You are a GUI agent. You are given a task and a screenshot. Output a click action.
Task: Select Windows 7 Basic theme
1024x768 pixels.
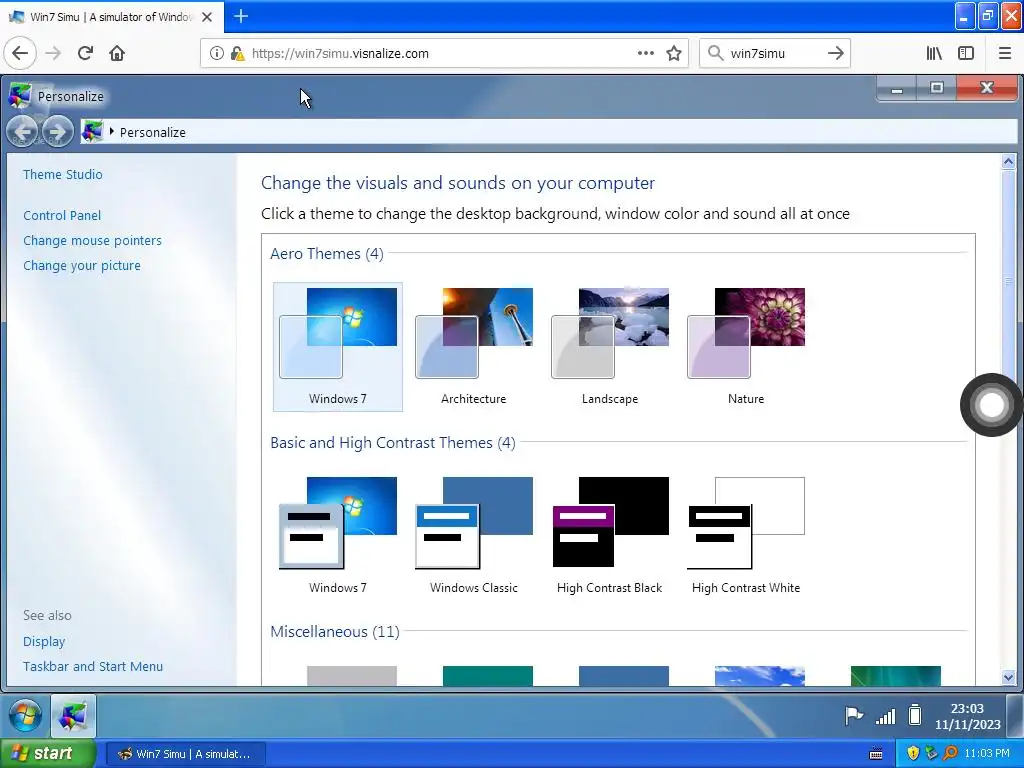click(338, 536)
